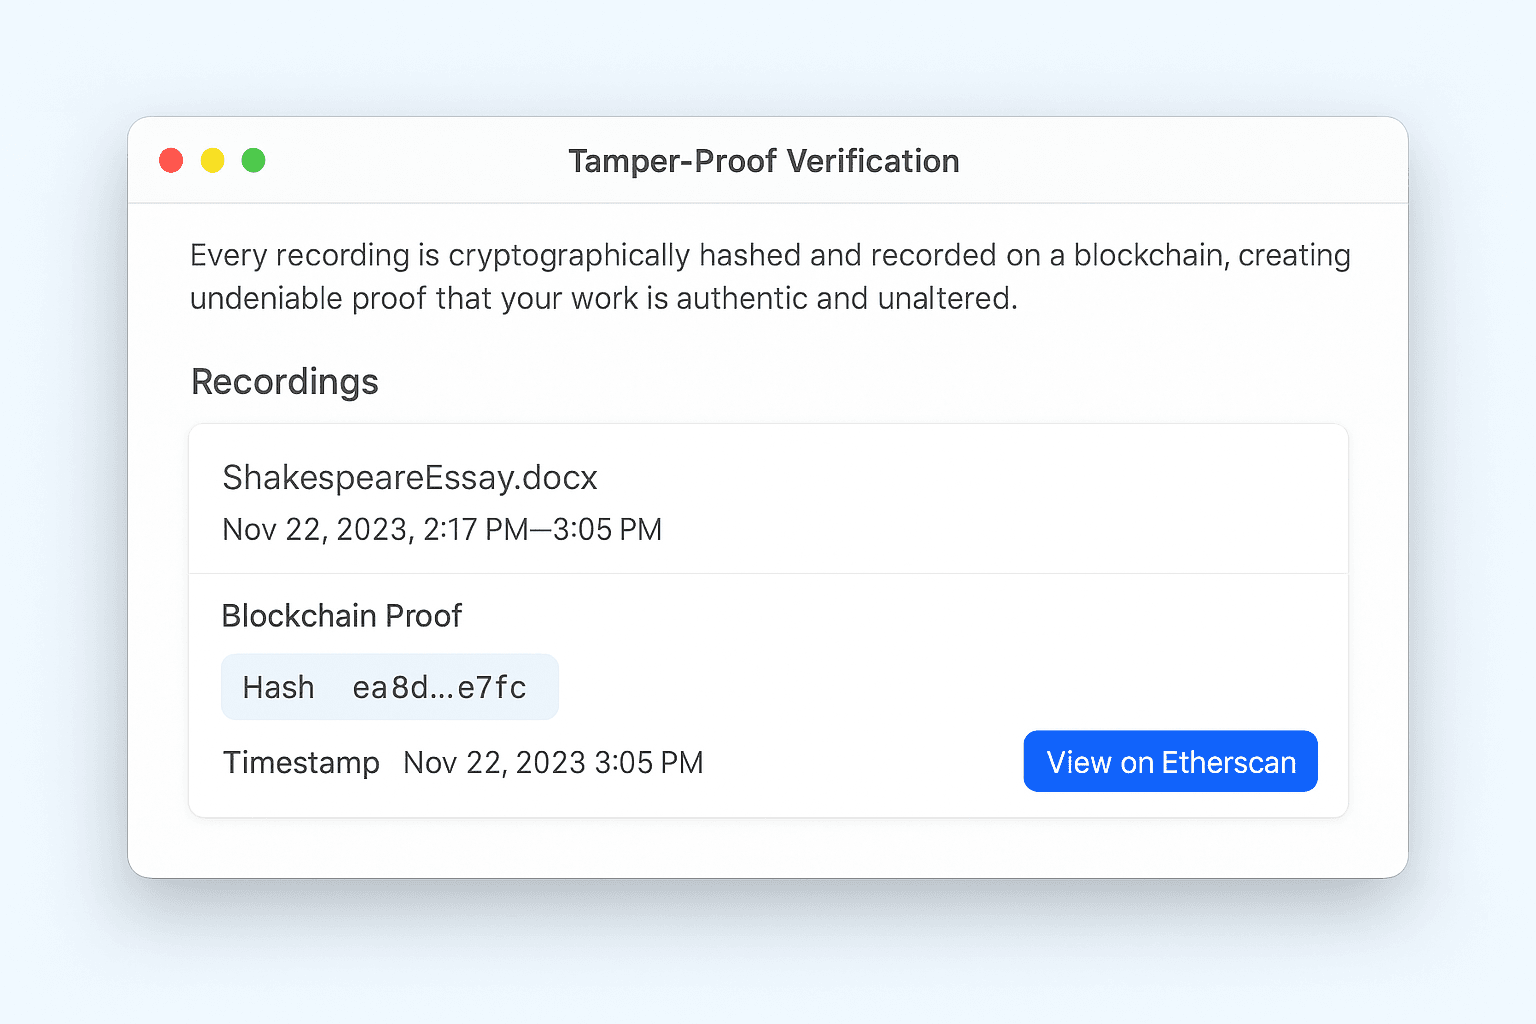Minimize the window with the yellow button
The height and width of the screenshot is (1024, 1536).
pyautogui.click(x=212, y=160)
